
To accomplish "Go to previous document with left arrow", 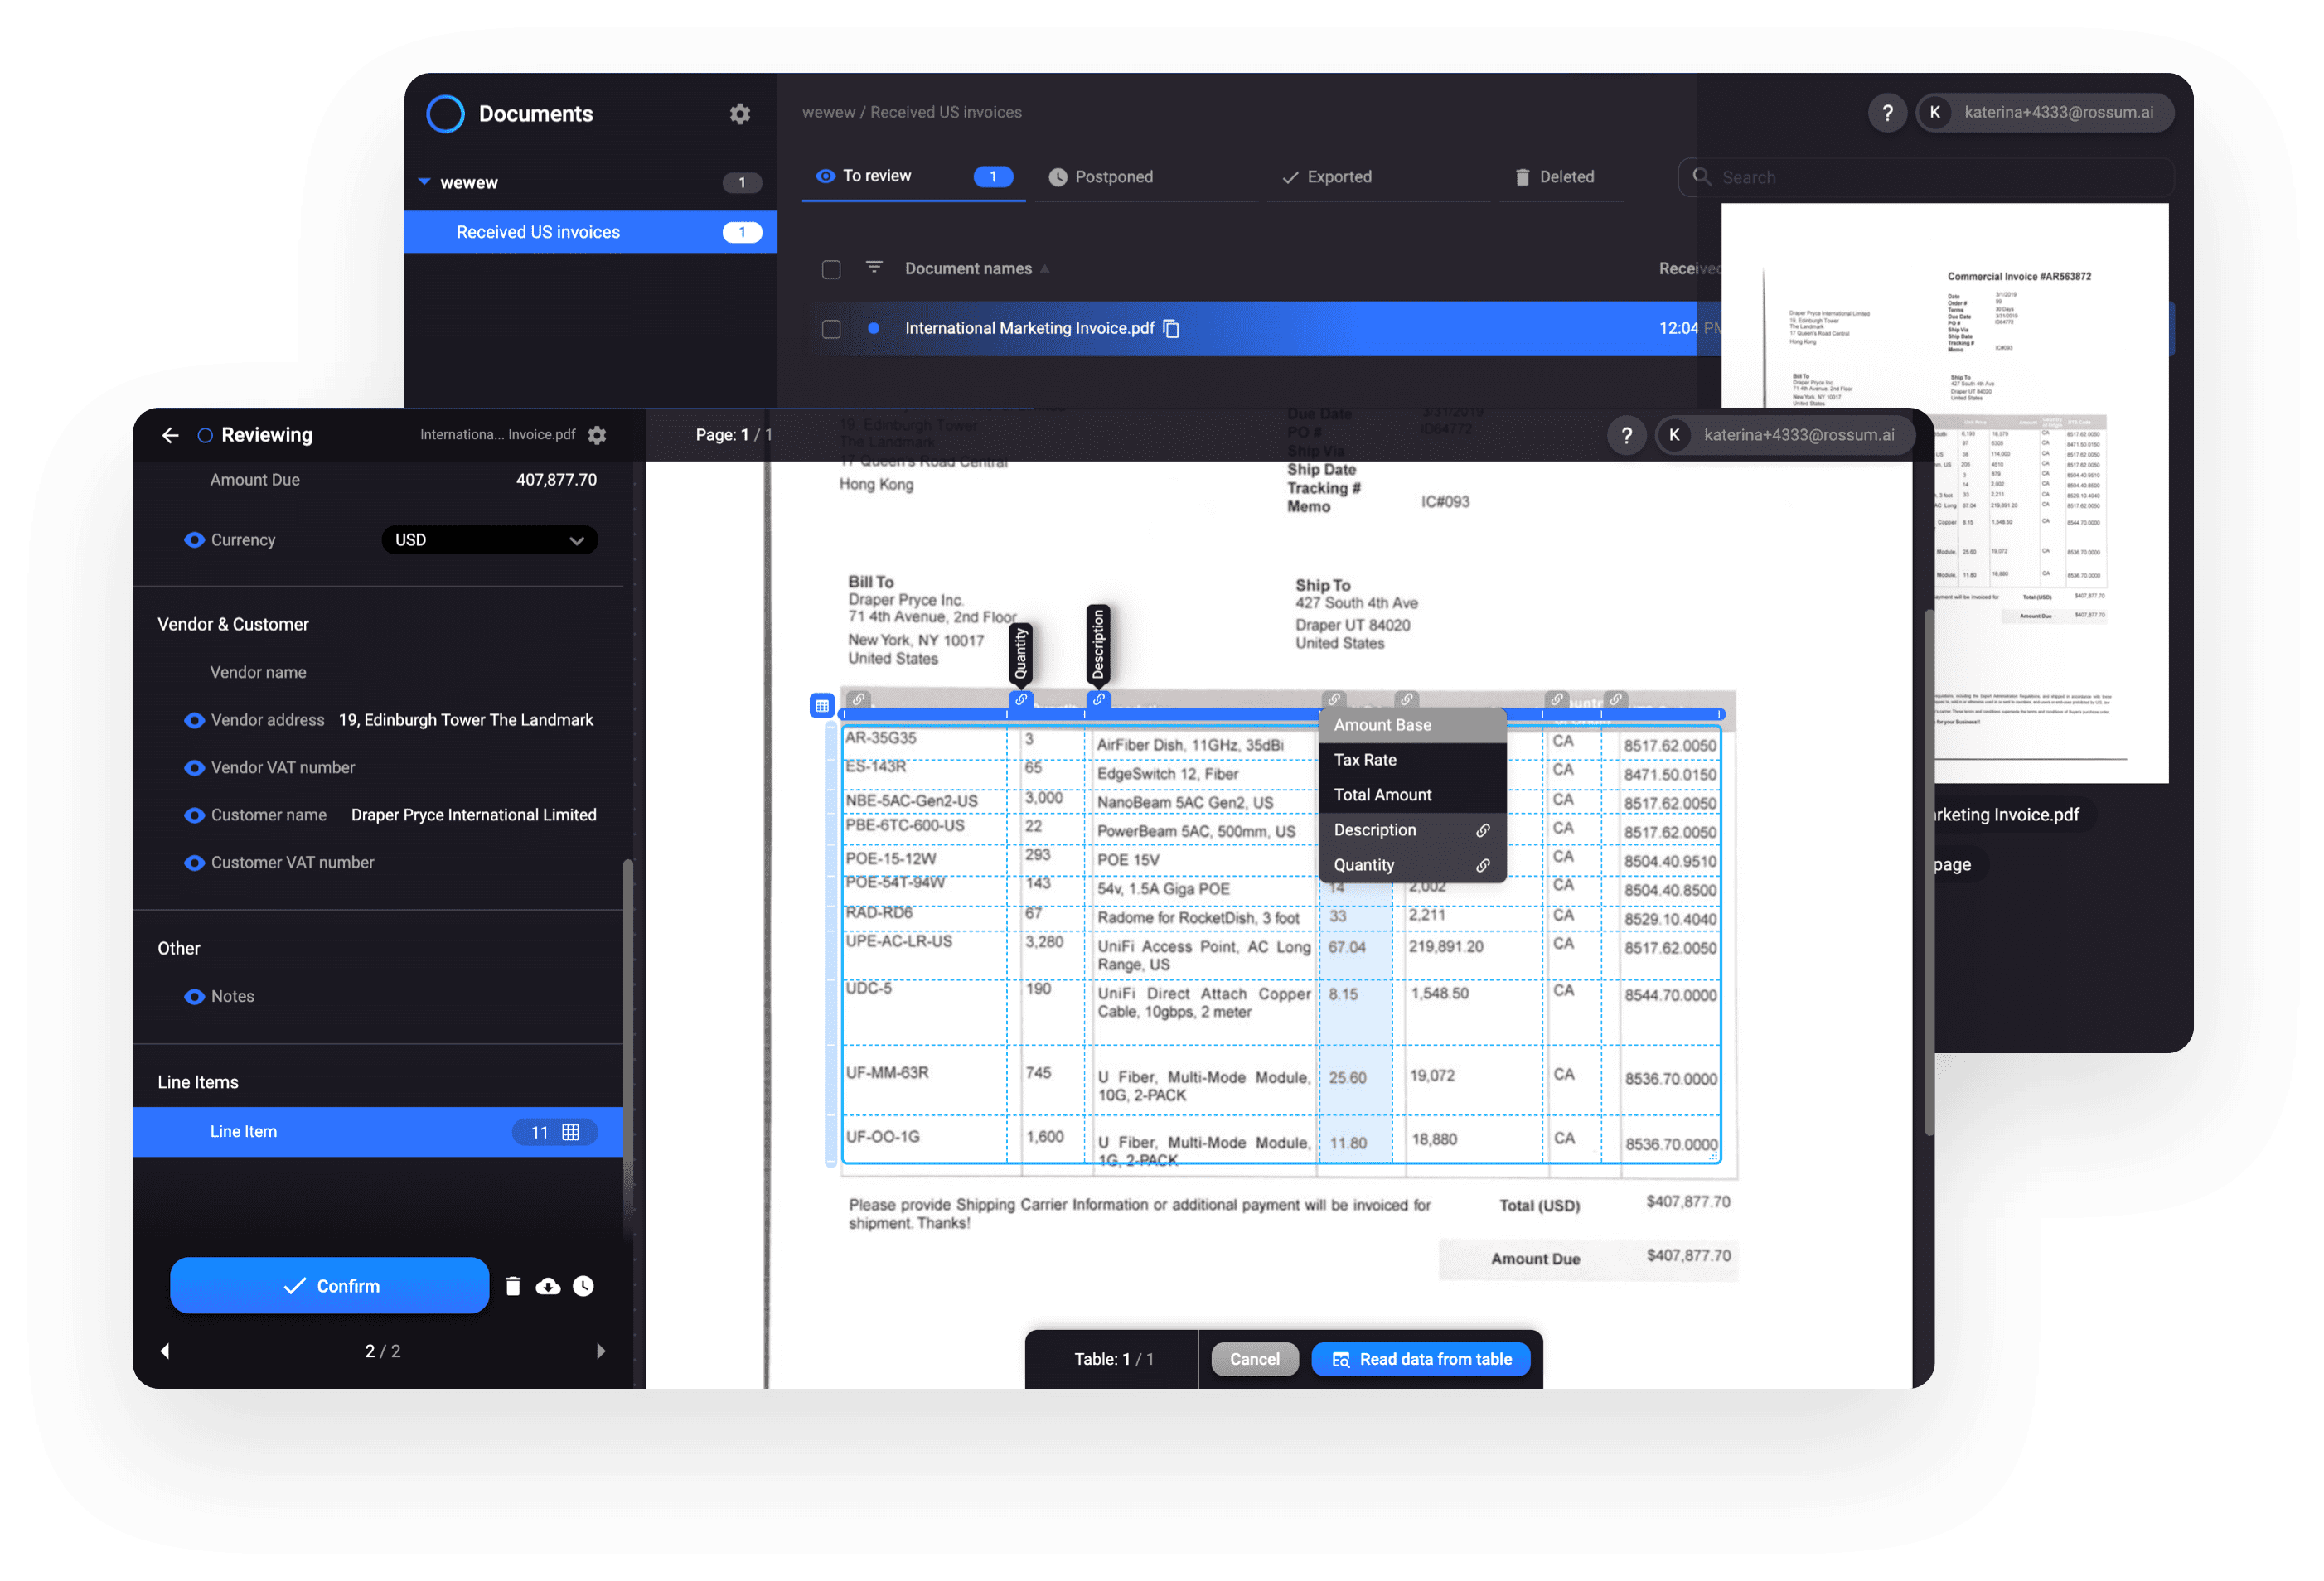I will [165, 1351].
